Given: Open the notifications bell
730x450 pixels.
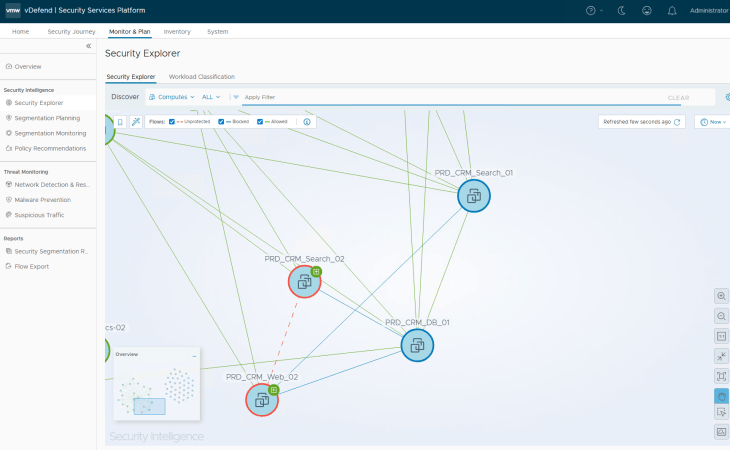Looking at the screenshot, I should 671,10.
